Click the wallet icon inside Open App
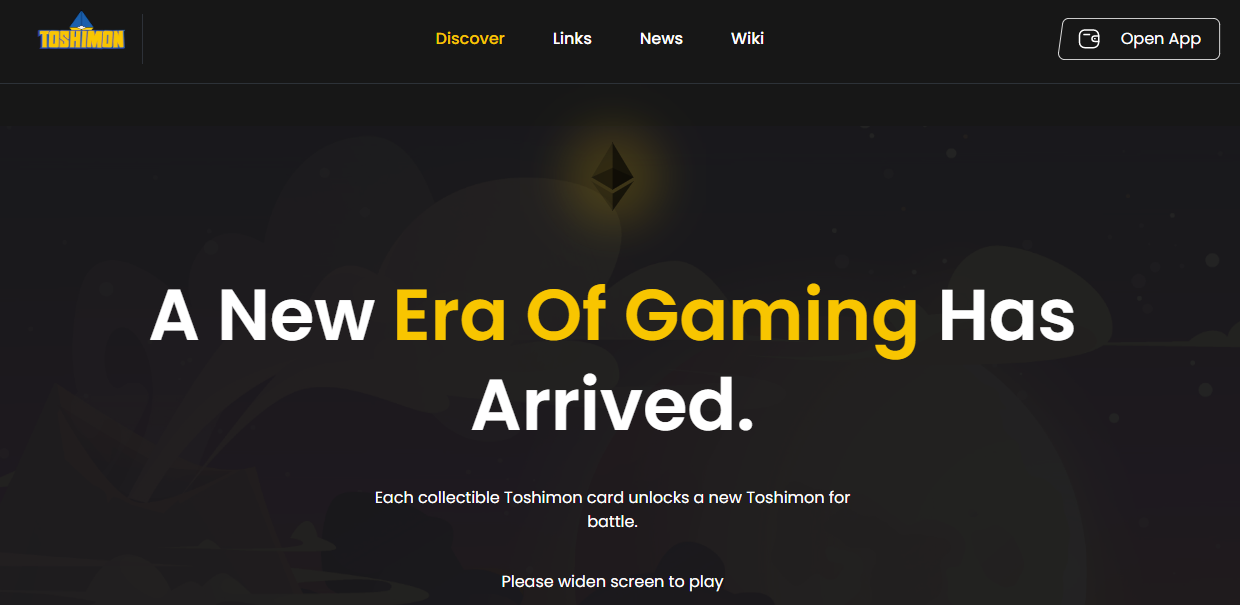This screenshot has width=1240, height=605. click(1089, 39)
